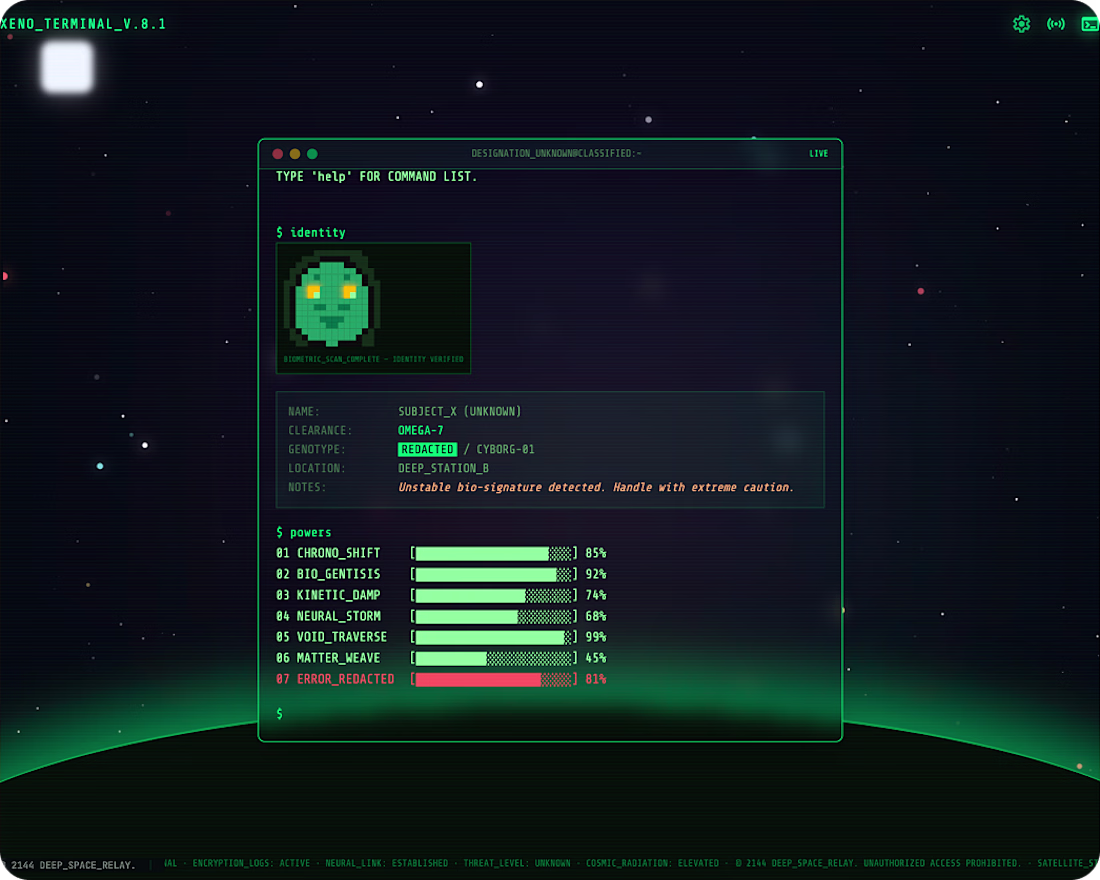The width and height of the screenshot is (1100, 880).
Task: Click the BIOMETRIC_SCAN_COMPLETE caption
Action: coord(373,359)
